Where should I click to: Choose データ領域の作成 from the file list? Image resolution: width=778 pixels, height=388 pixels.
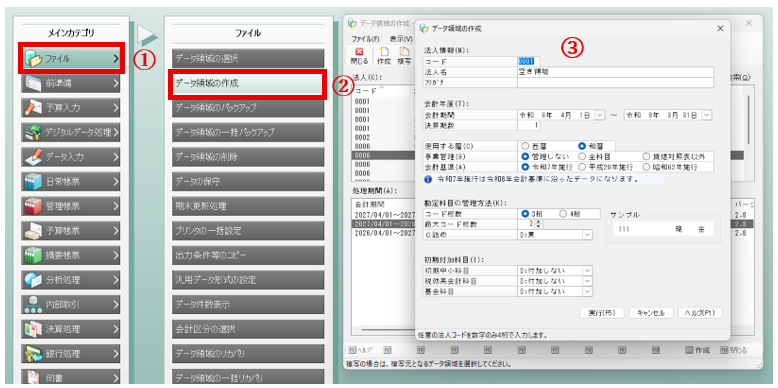(x=248, y=83)
